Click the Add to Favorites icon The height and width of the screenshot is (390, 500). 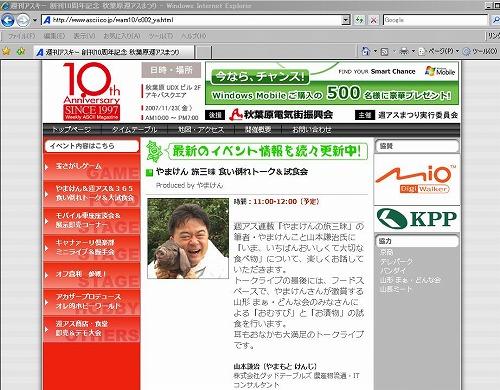(21, 51)
